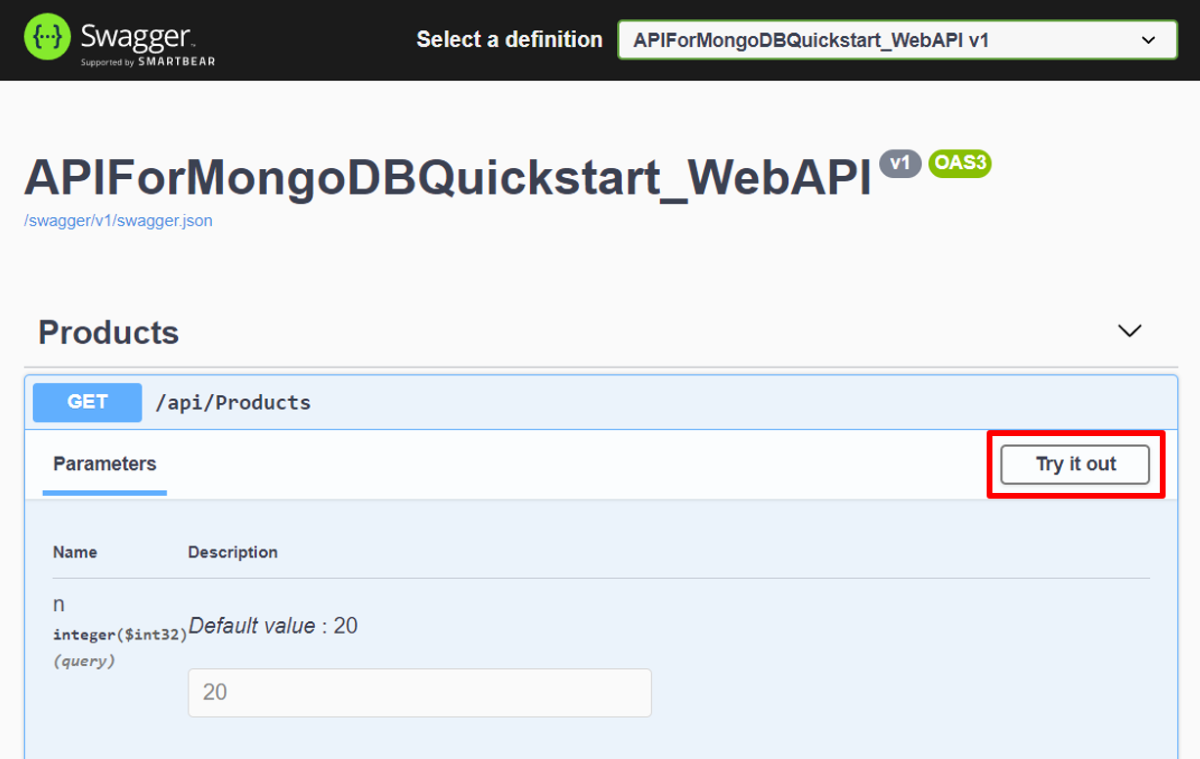Open the /swagger/v1/swagger.json link
The image size is (1200, 759).
click(119, 220)
